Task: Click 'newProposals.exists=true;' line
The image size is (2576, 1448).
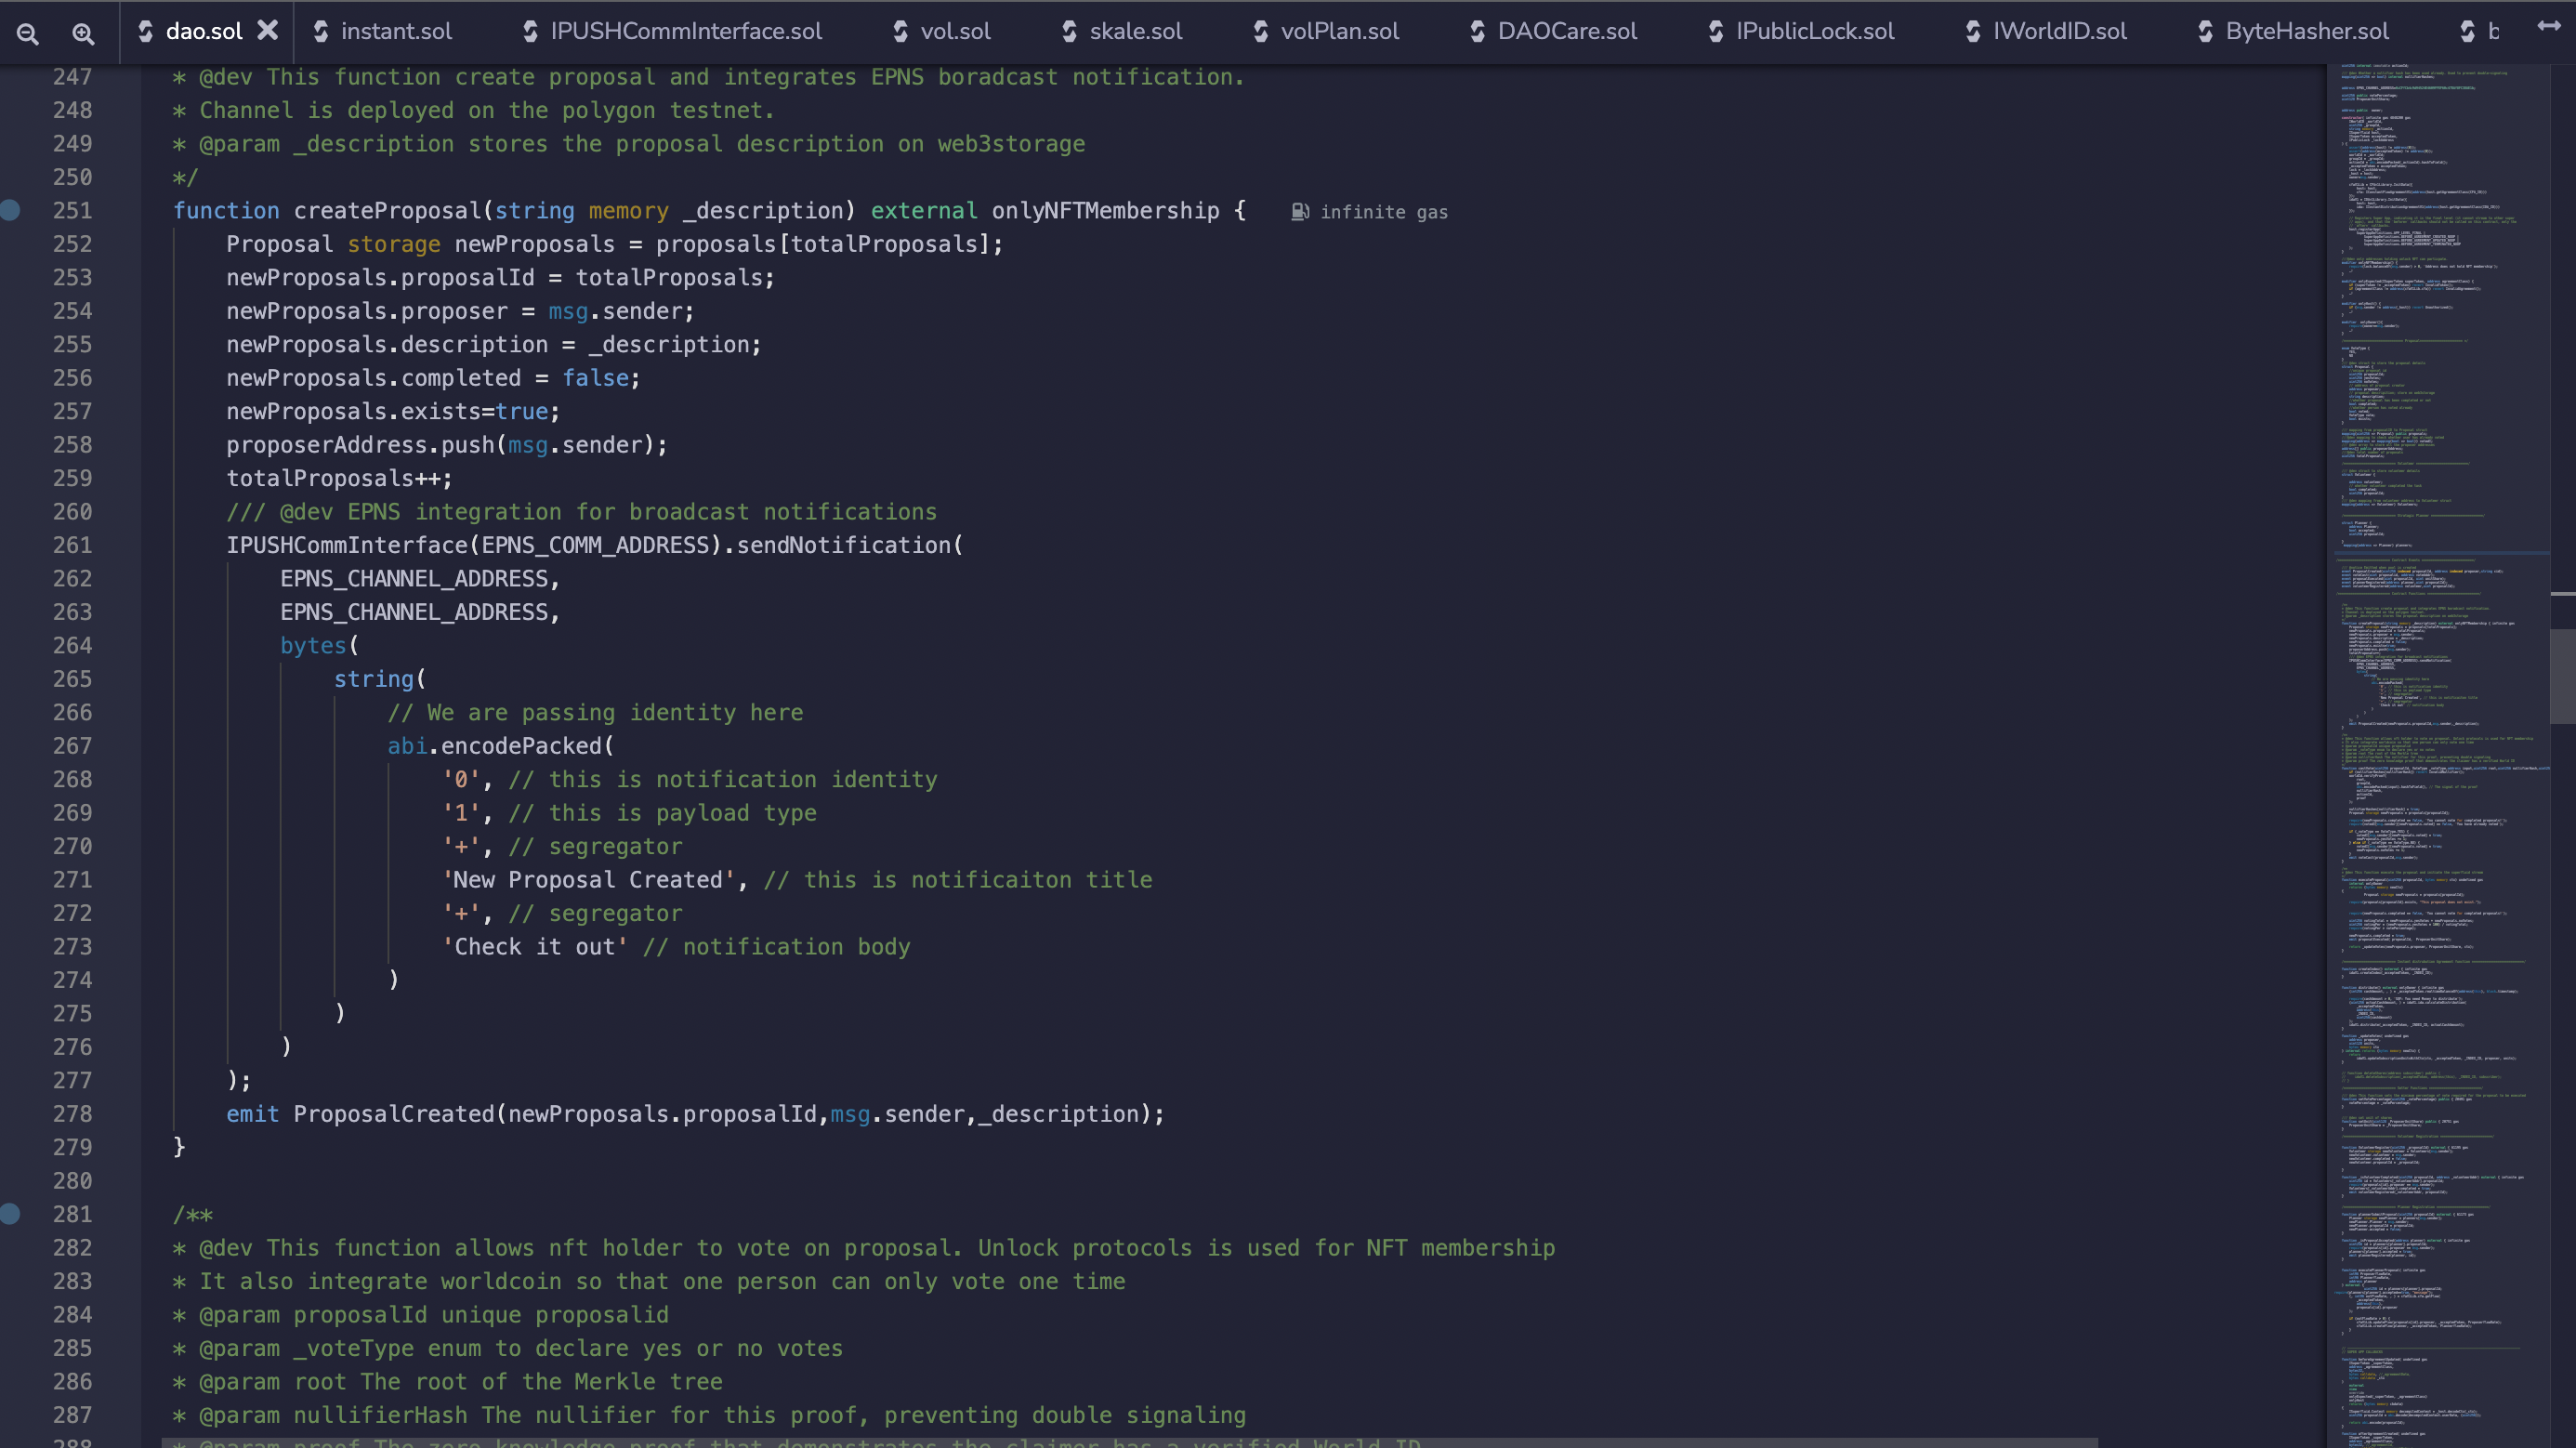Action: [393, 412]
